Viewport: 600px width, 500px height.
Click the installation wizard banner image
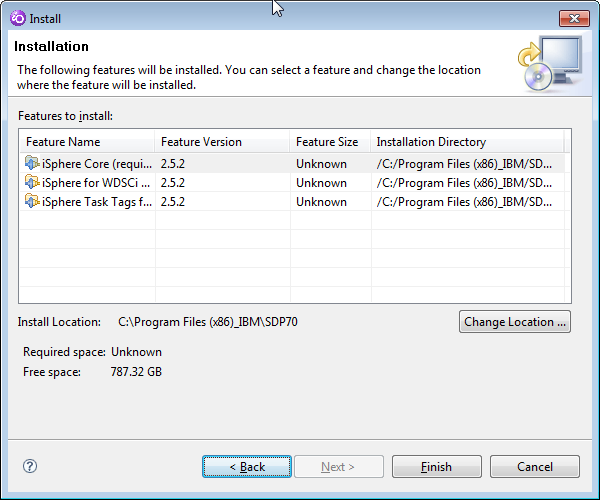[550, 64]
